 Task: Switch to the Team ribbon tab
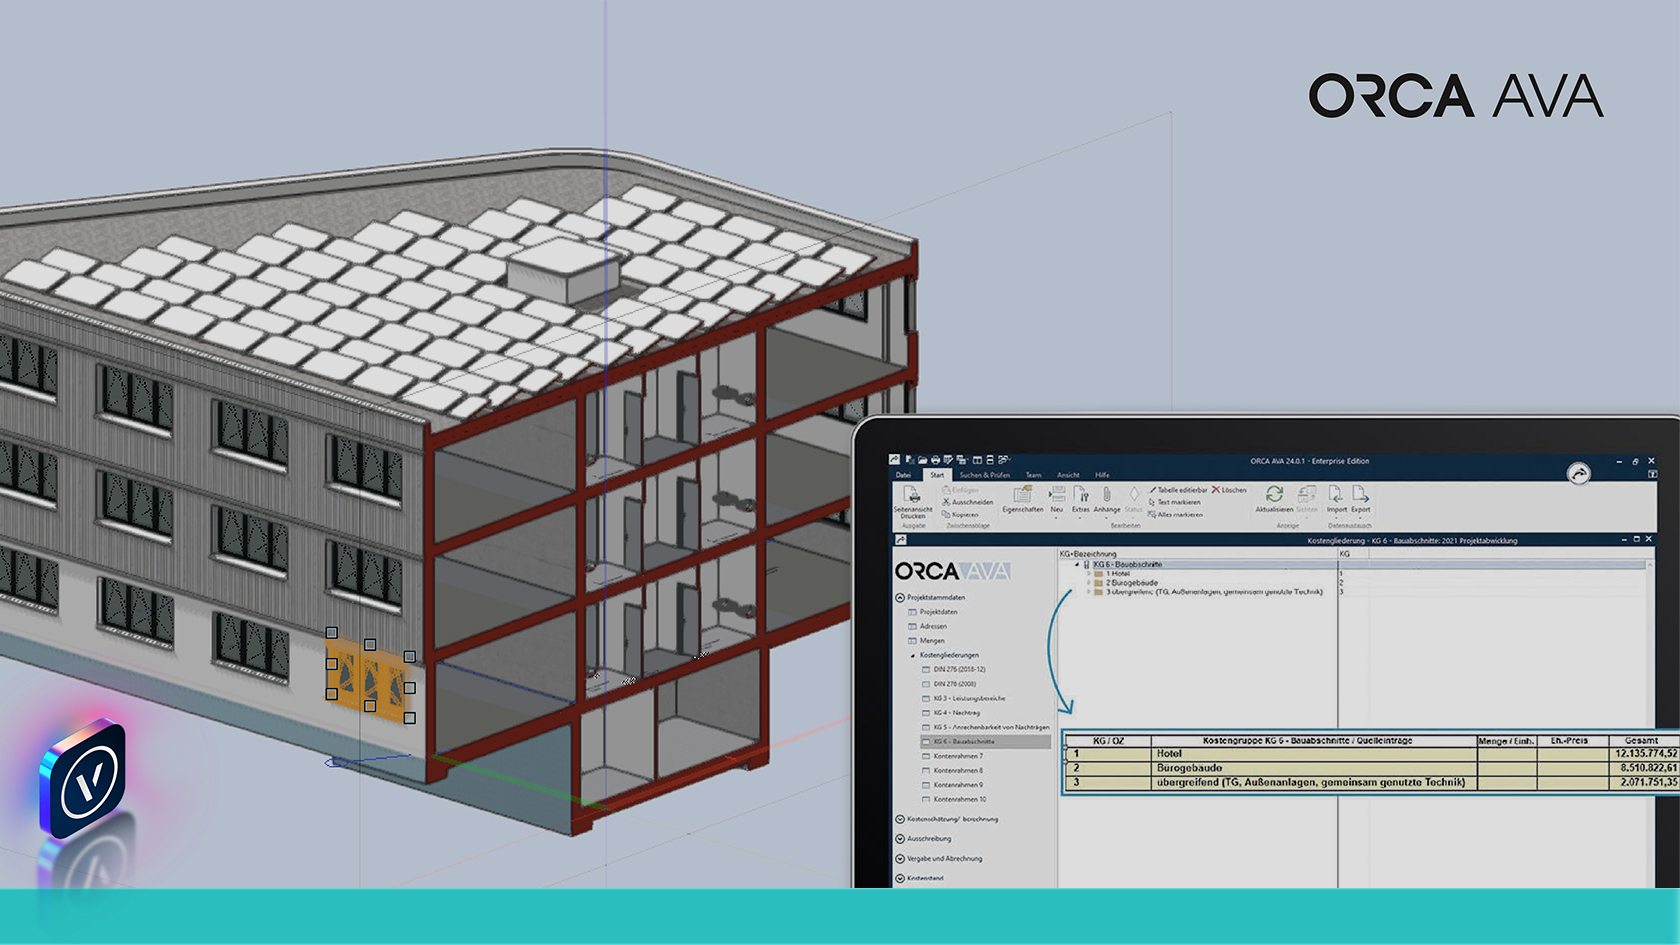(1033, 475)
